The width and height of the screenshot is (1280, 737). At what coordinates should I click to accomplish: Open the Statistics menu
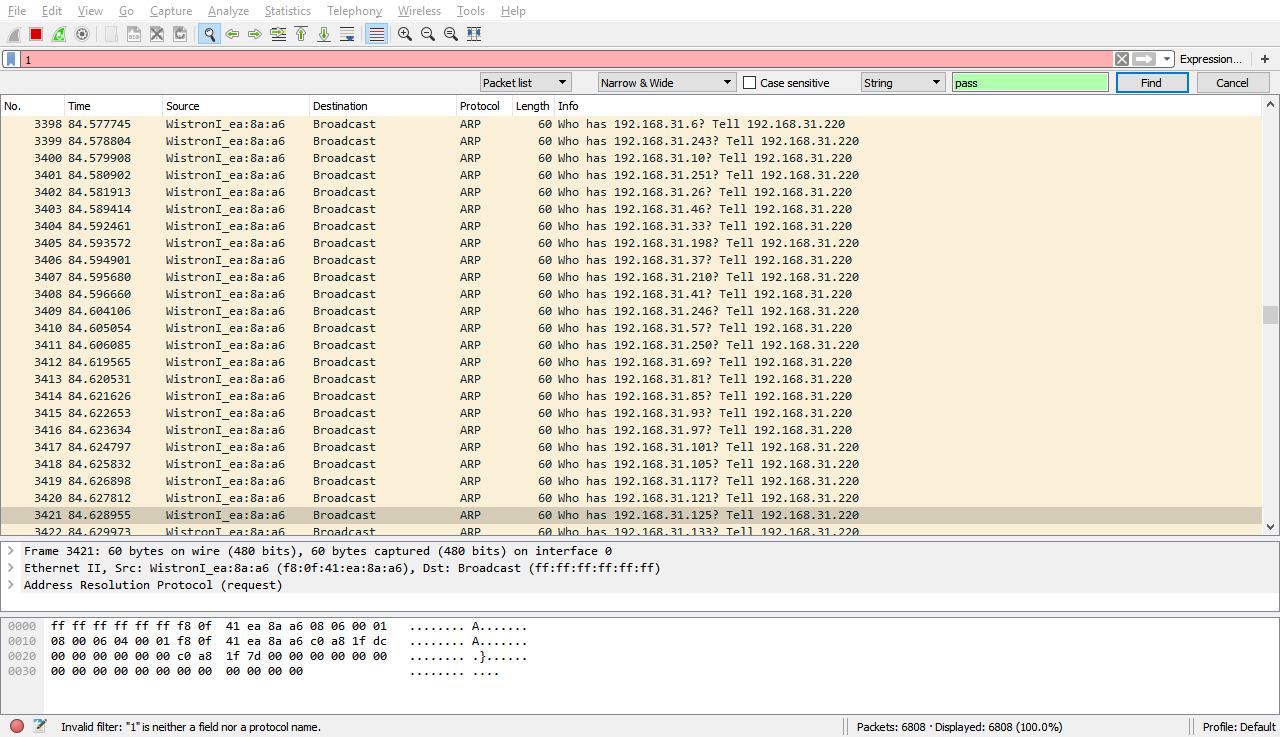(287, 11)
